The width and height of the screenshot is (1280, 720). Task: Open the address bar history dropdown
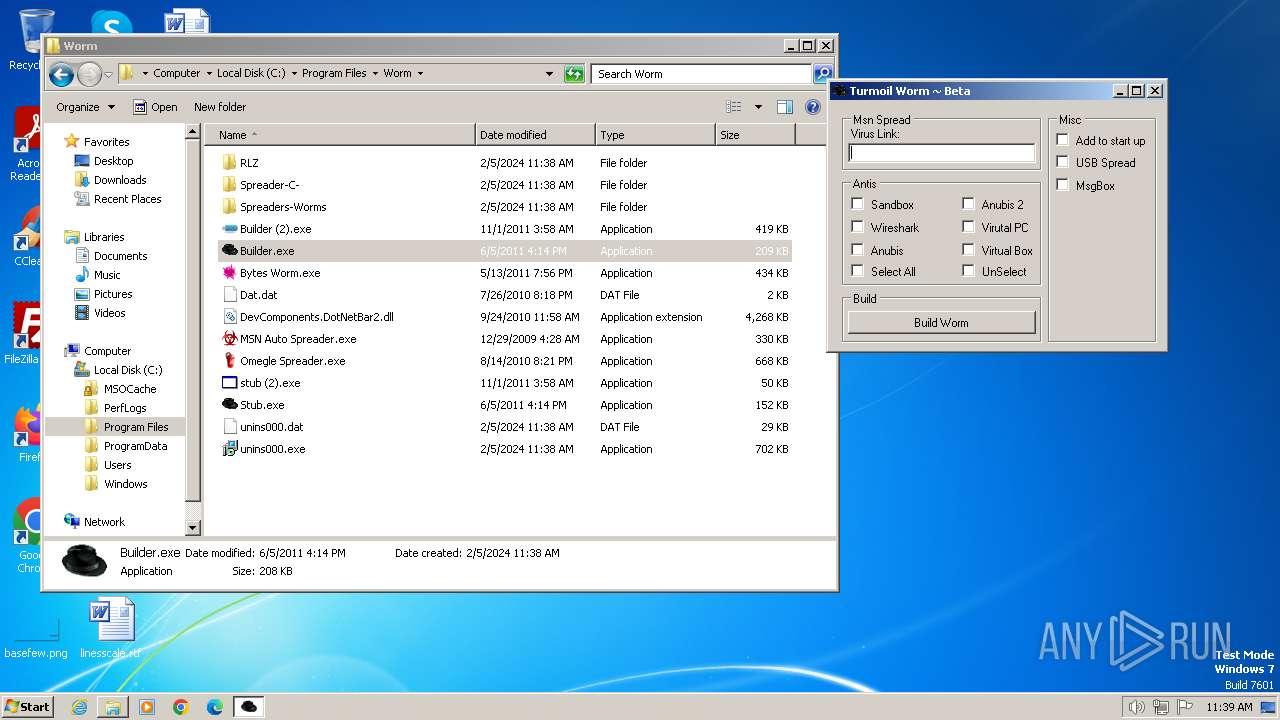tap(549, 74)
